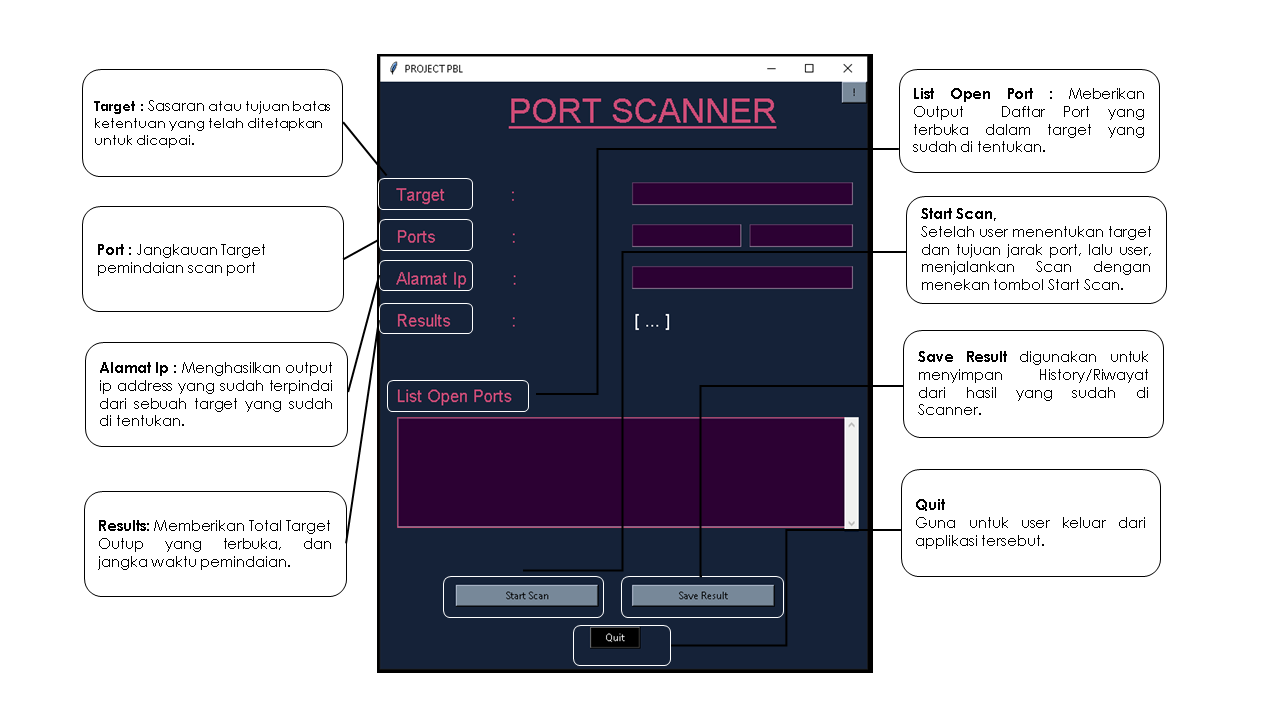Click the exclamation info button

[853, 92]
